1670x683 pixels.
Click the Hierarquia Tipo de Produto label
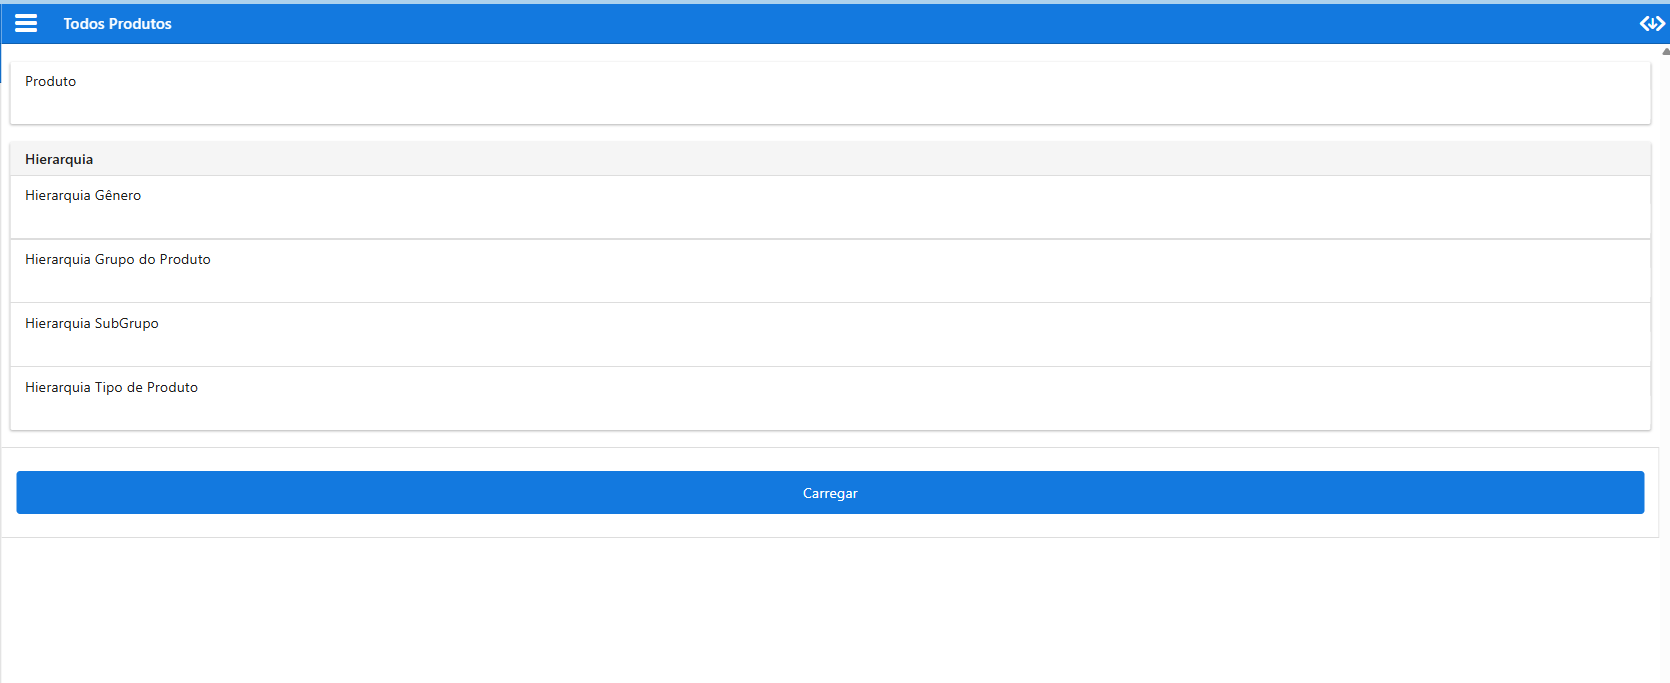click(111, 387)
